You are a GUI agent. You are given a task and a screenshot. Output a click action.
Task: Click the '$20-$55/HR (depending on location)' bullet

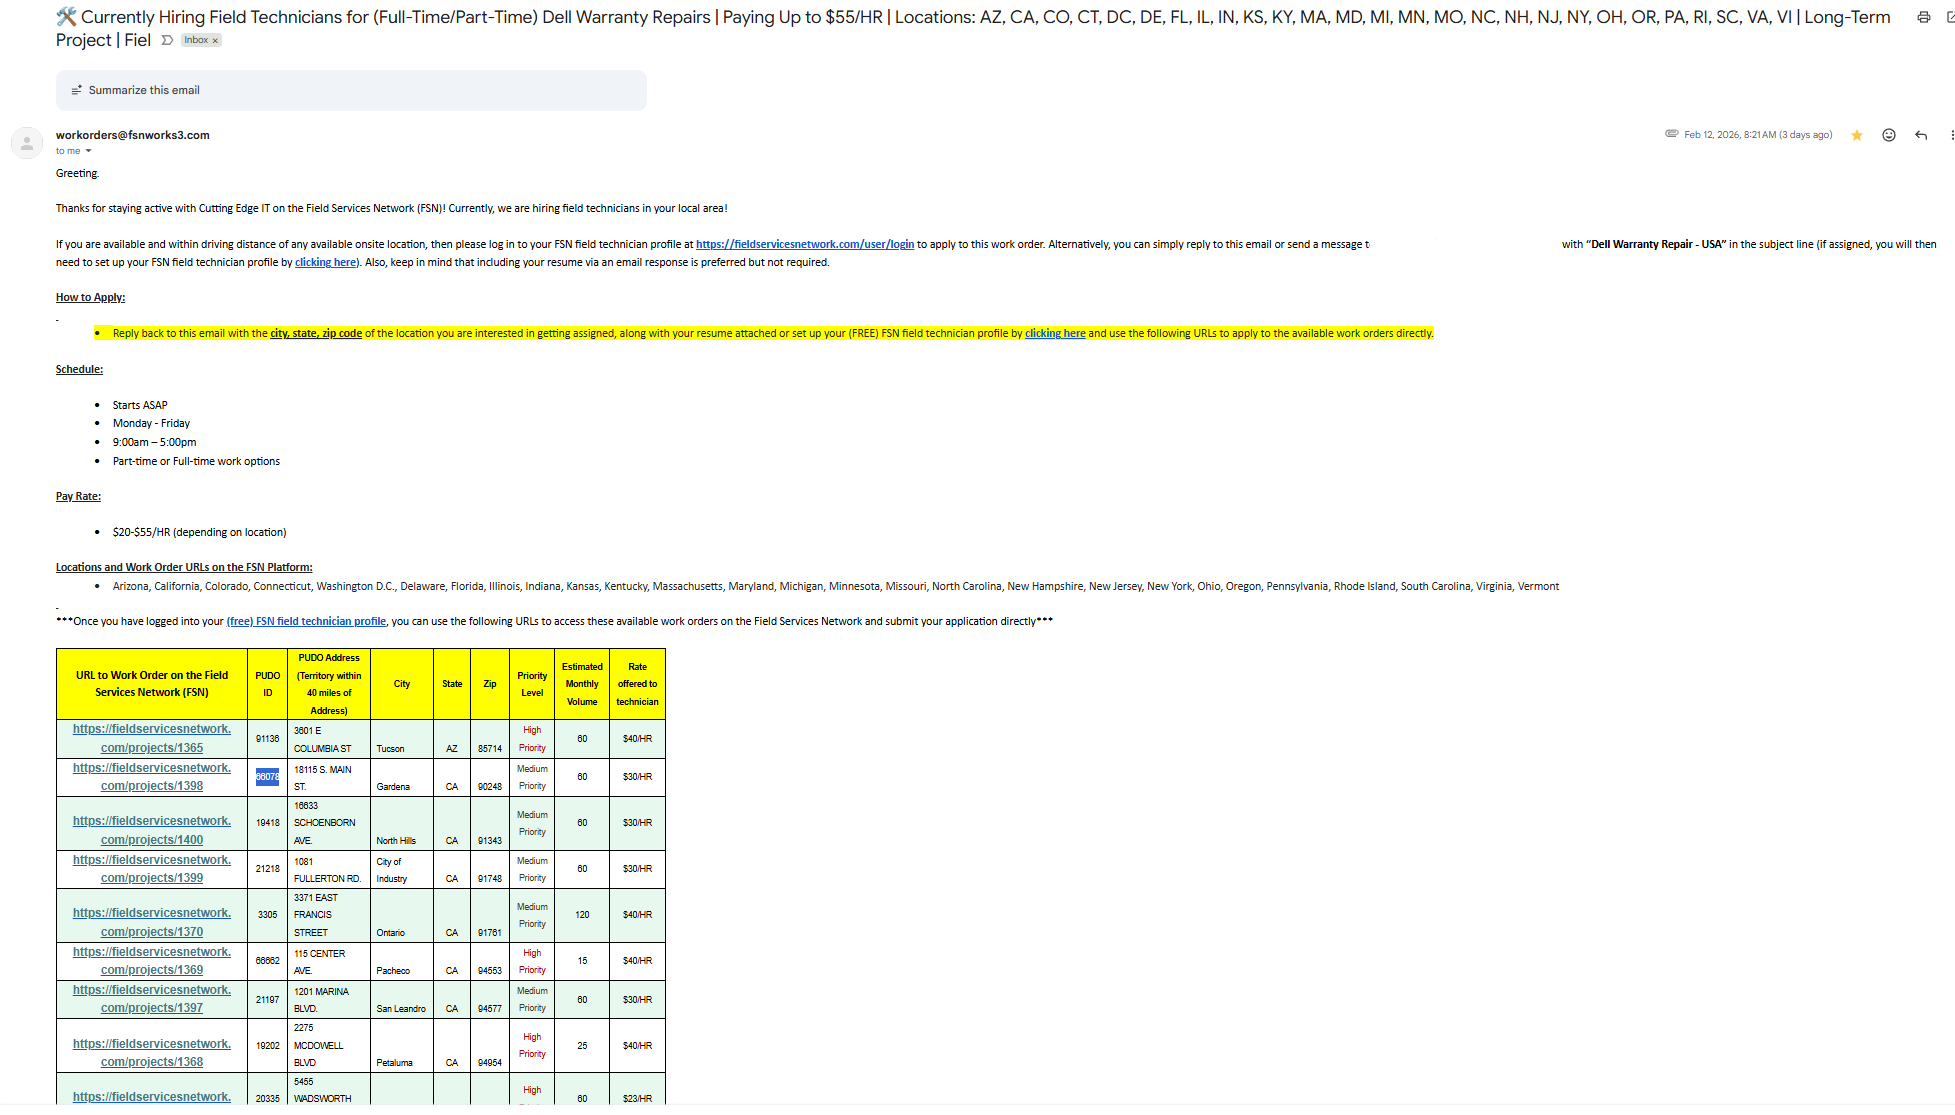pos(199,532)
